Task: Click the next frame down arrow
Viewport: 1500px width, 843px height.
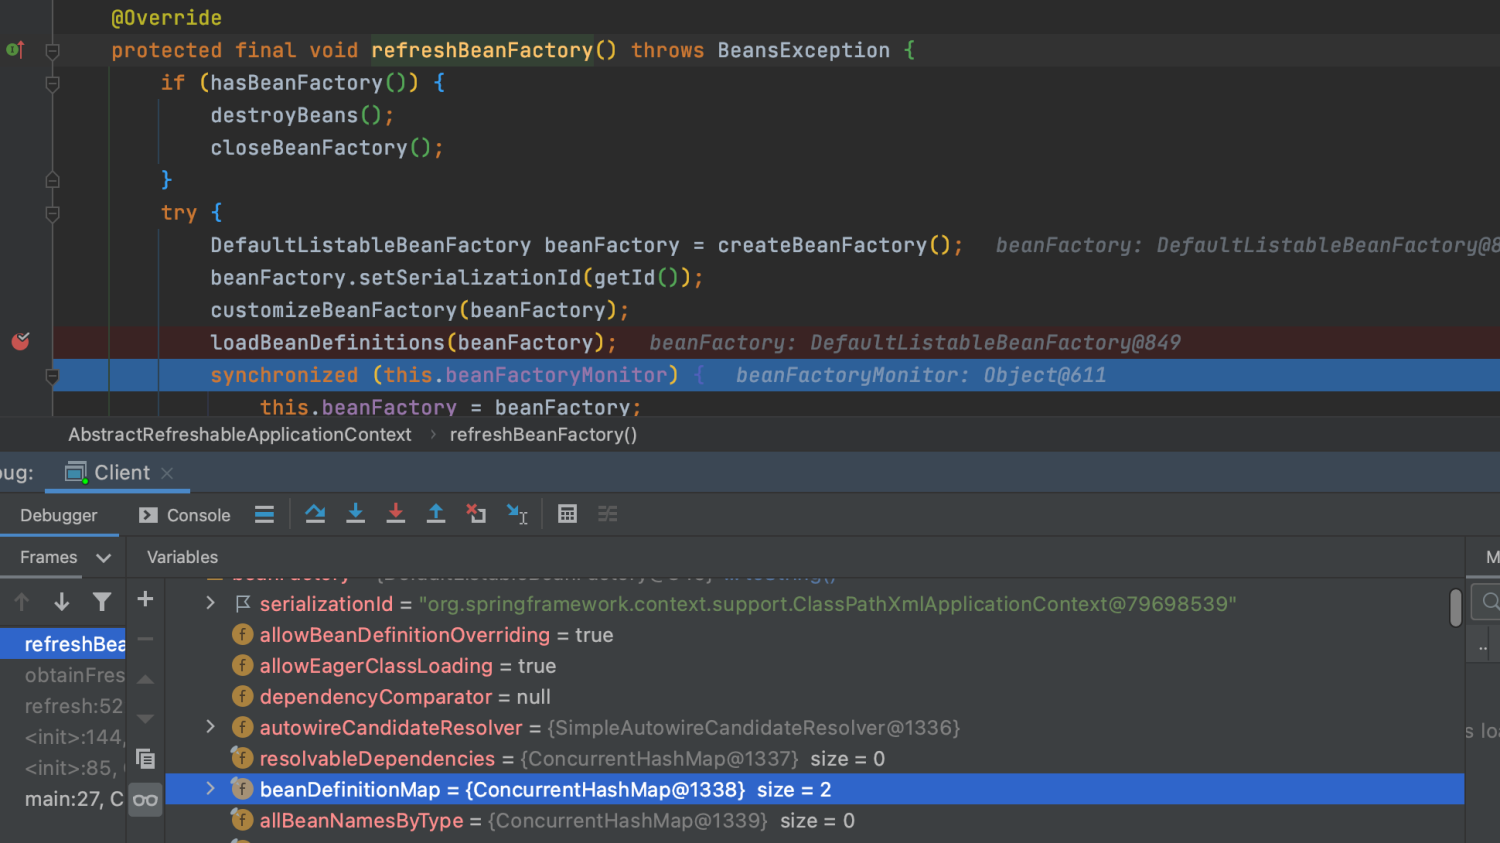Action: pos(62,601)
